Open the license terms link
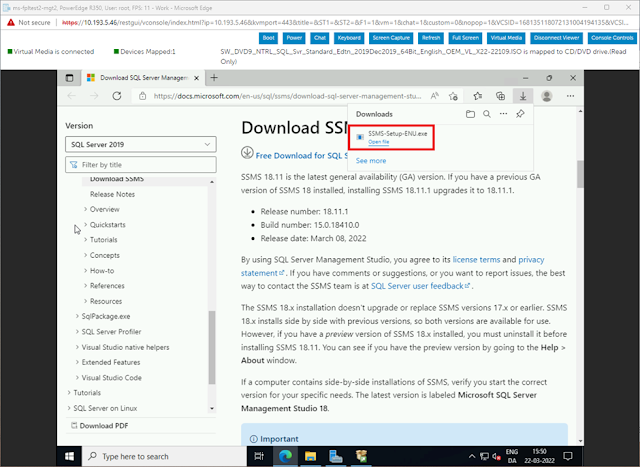The width and height of the screenshot is (640, 467). tap(476, 260)
